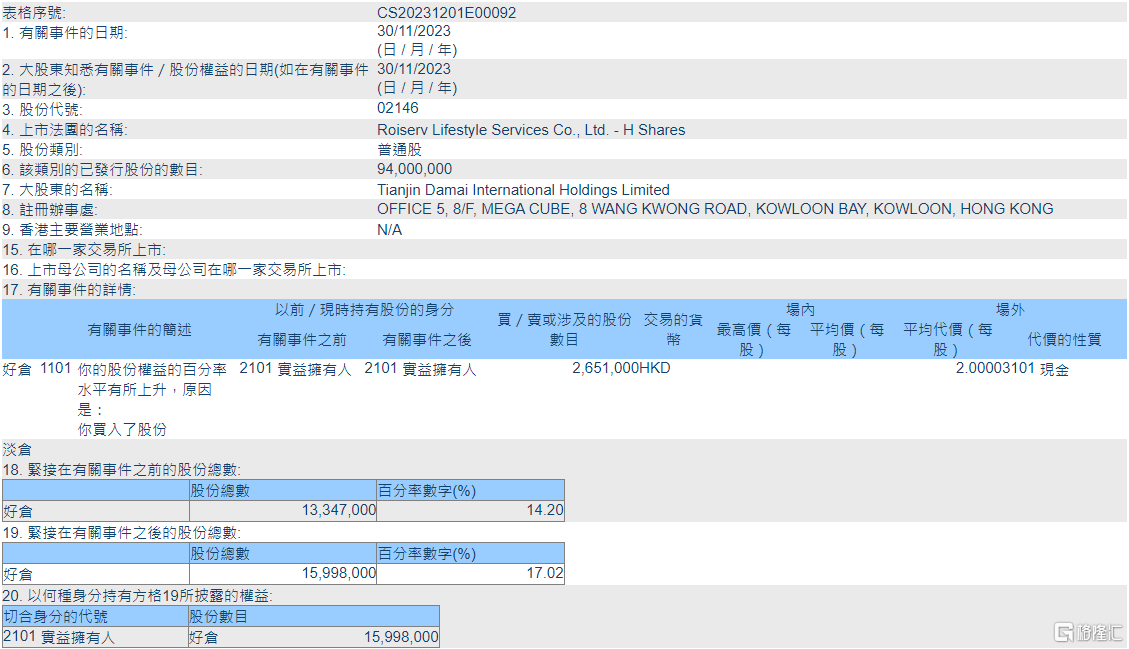Click the 切合身分的代號 header
The image size is (1129, 649).
(x=55, y=617)
